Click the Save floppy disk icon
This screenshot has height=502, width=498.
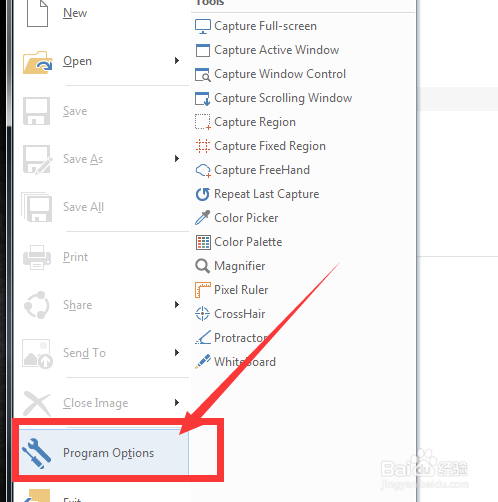click(36, 111)
